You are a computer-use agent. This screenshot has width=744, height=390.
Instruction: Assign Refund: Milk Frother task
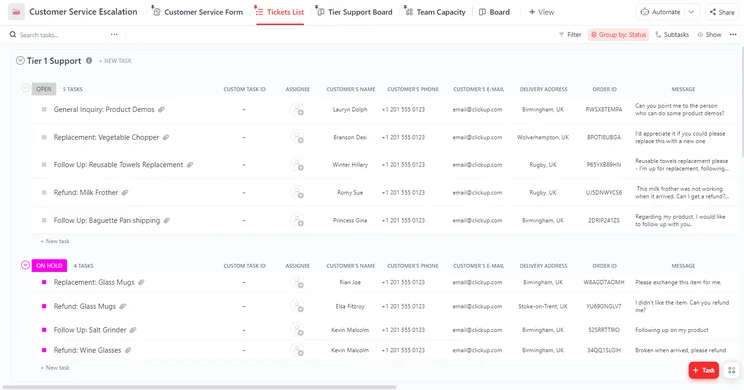click(x=298, y=193)
